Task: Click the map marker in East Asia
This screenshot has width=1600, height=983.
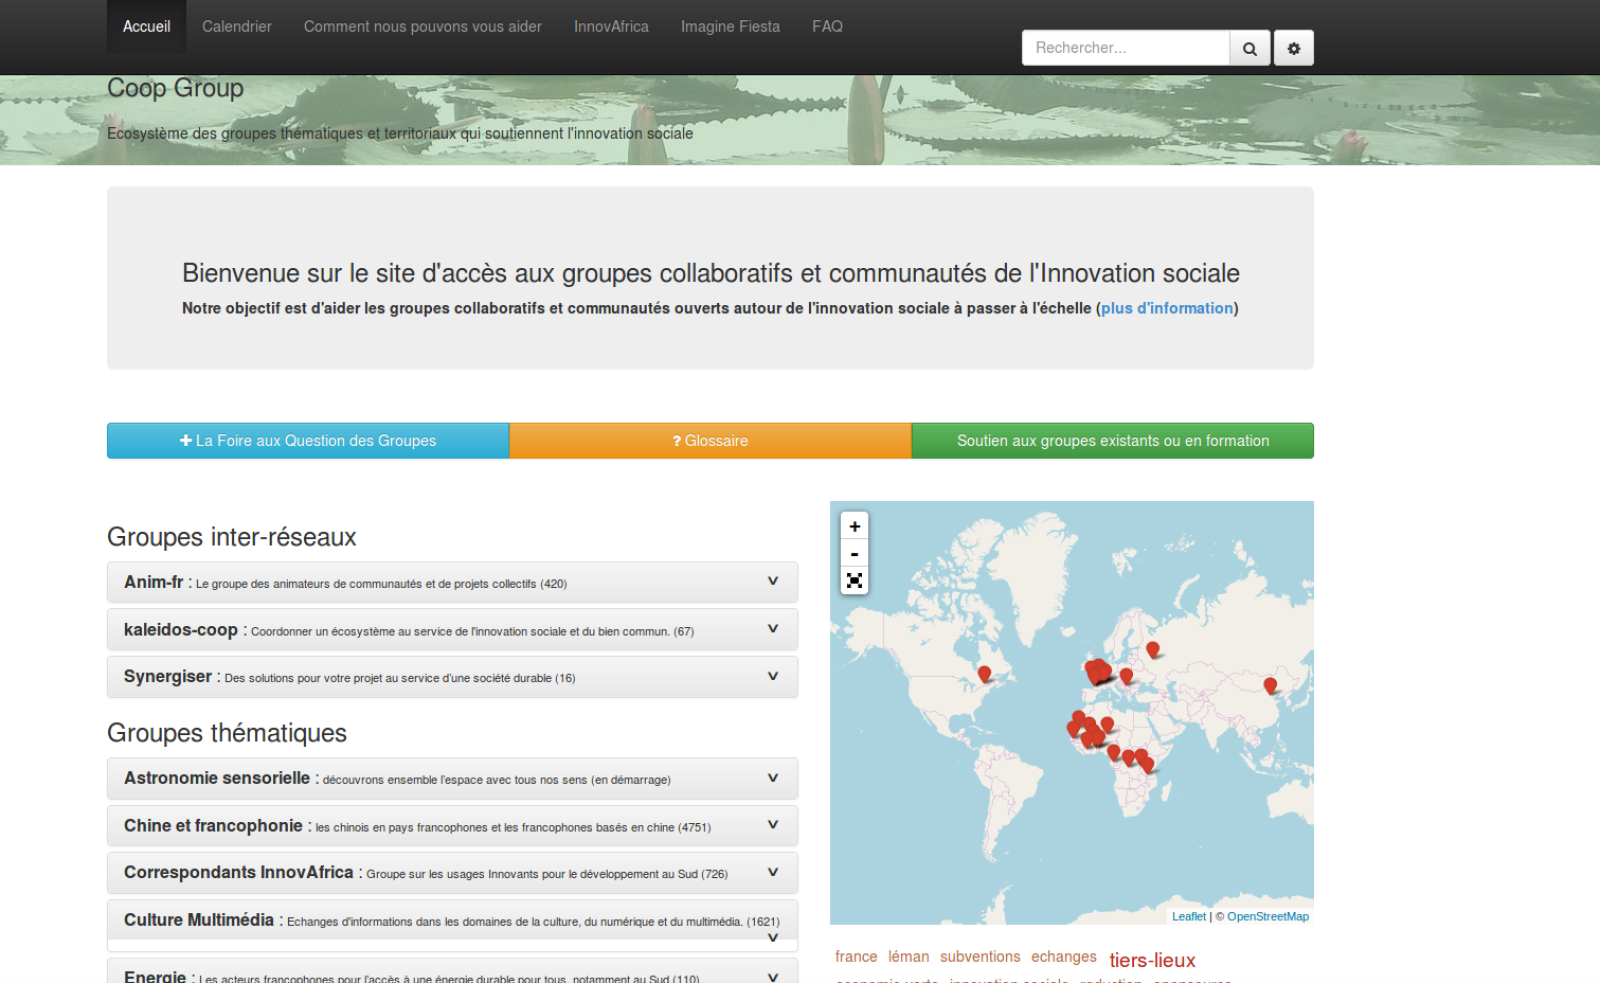Action: 1270,686
